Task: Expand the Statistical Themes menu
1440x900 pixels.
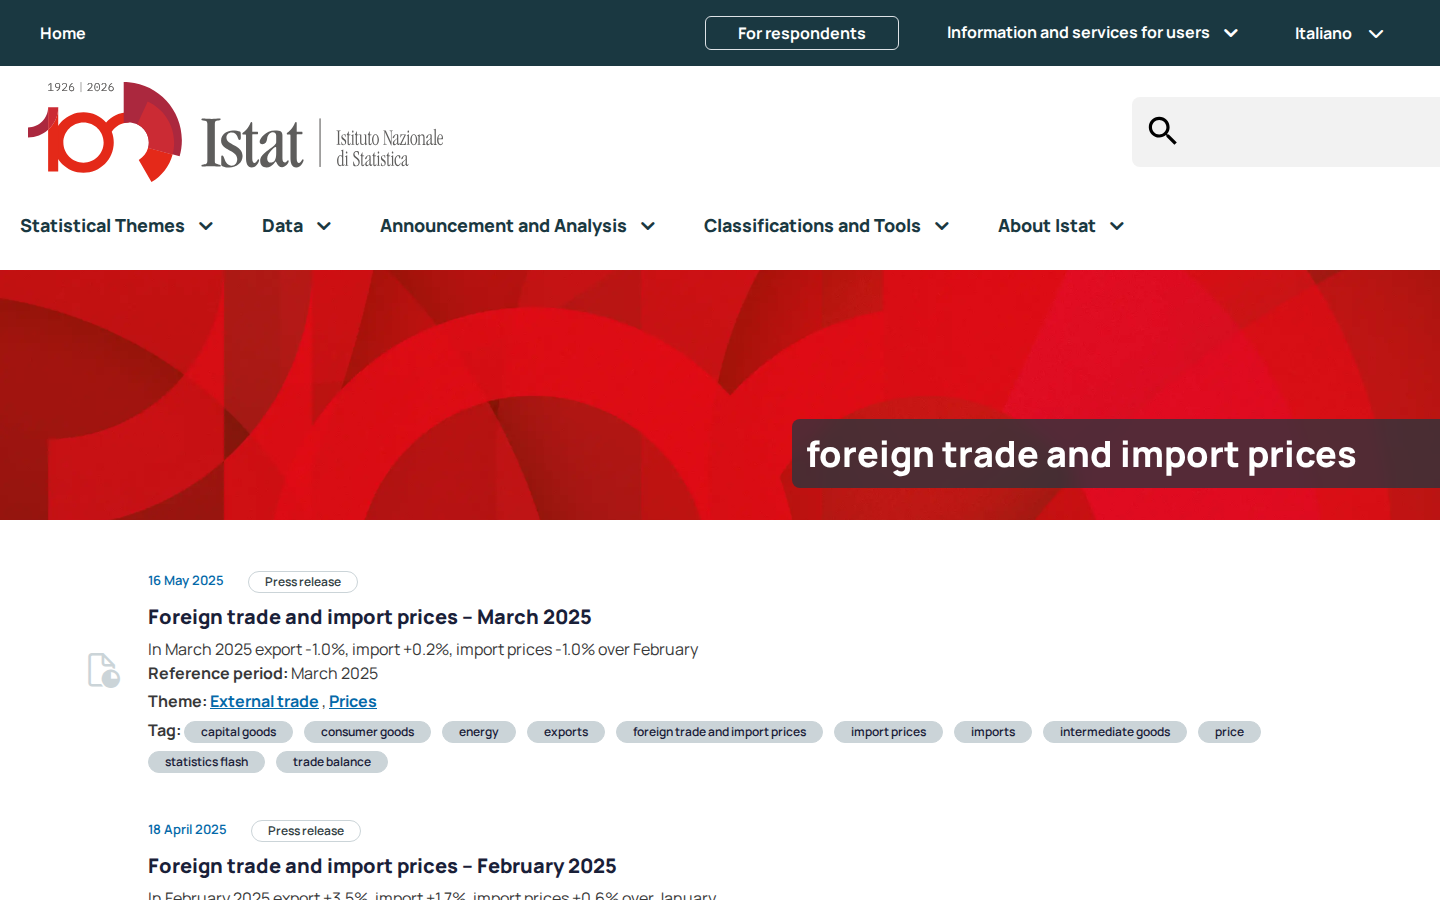Action: tap(117, 226)
